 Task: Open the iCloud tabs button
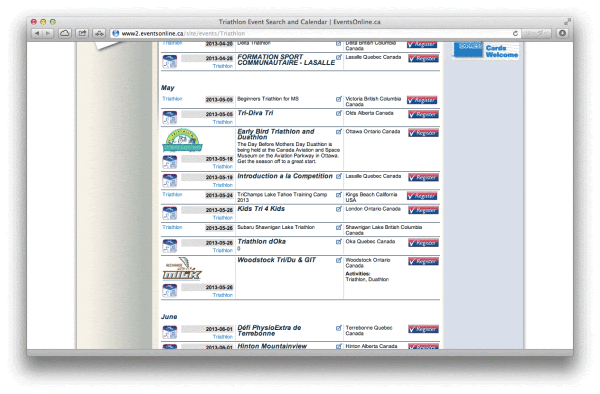click(65, 33)
